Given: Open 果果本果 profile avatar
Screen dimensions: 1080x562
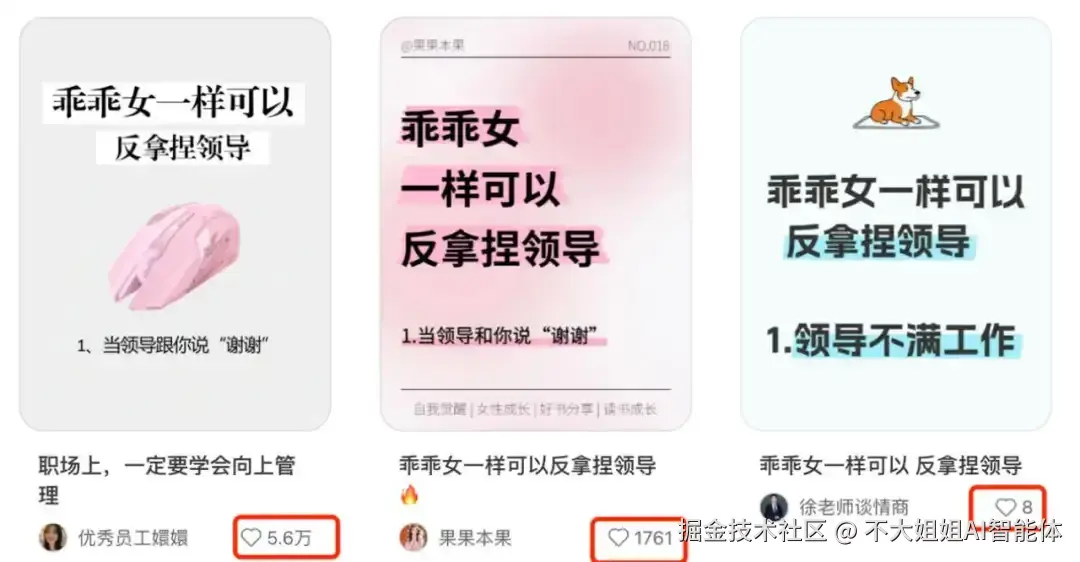Looking at the screenshot, I should point(413,537).
